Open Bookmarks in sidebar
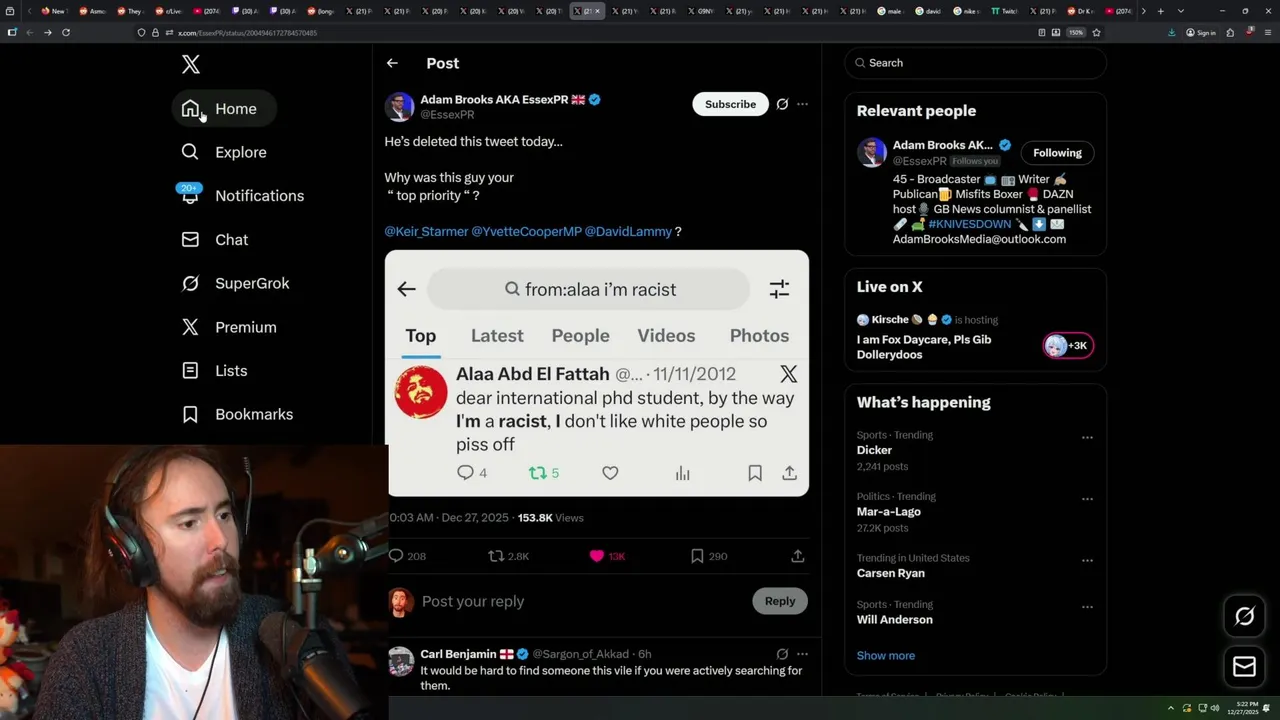1280x720 pixels. point(237,414)
